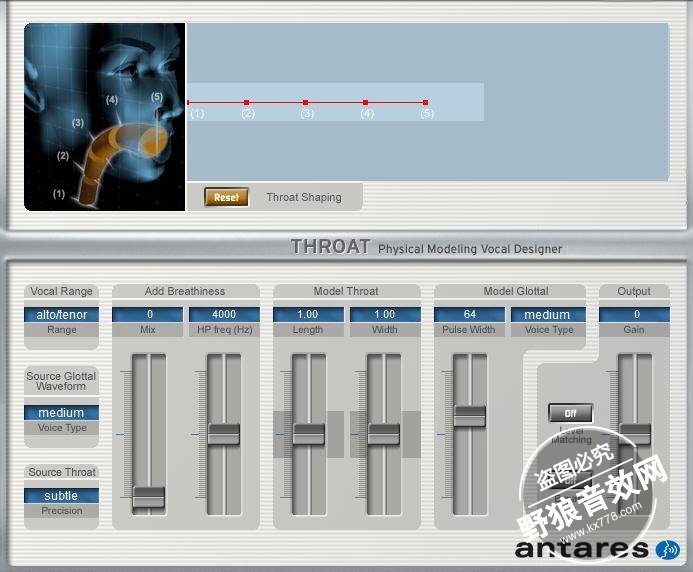The height and width of the screenshot is (572, 693).
Task: Click the Gain label
Action: [x=634, y=330]
